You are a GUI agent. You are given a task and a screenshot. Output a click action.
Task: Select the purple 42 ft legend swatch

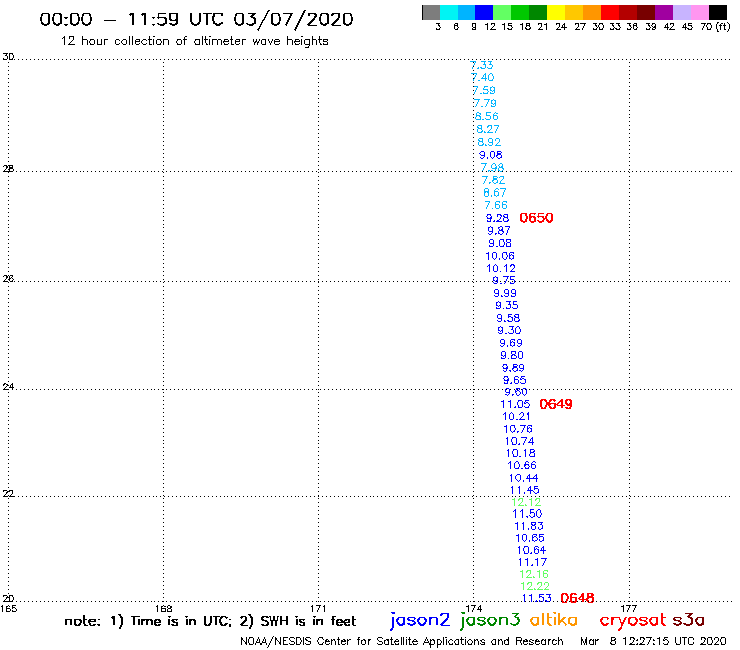coord(664,12)
